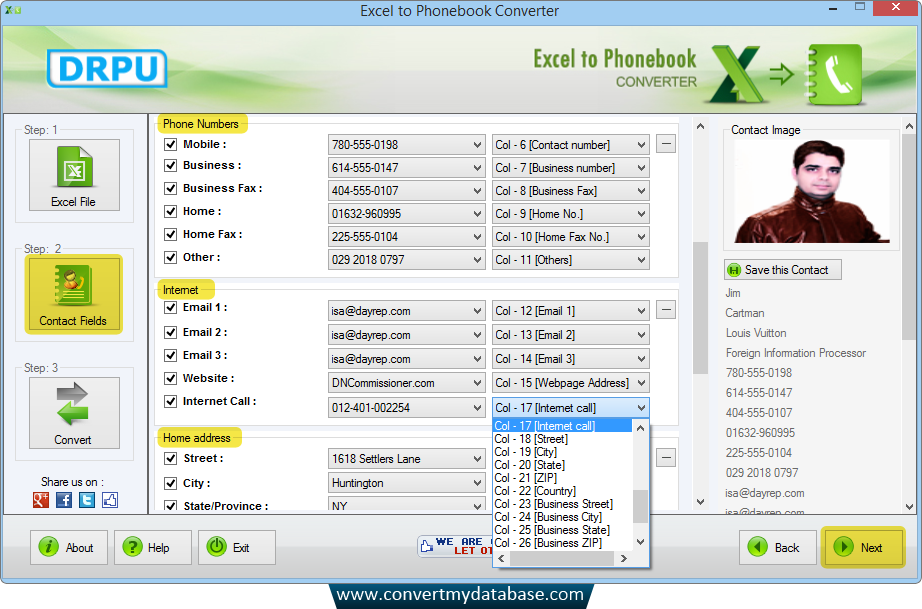This screenshot has height=609, width=922.
Task: Pick Col - 23 [Business Street] option
Action: pos(563,504)
